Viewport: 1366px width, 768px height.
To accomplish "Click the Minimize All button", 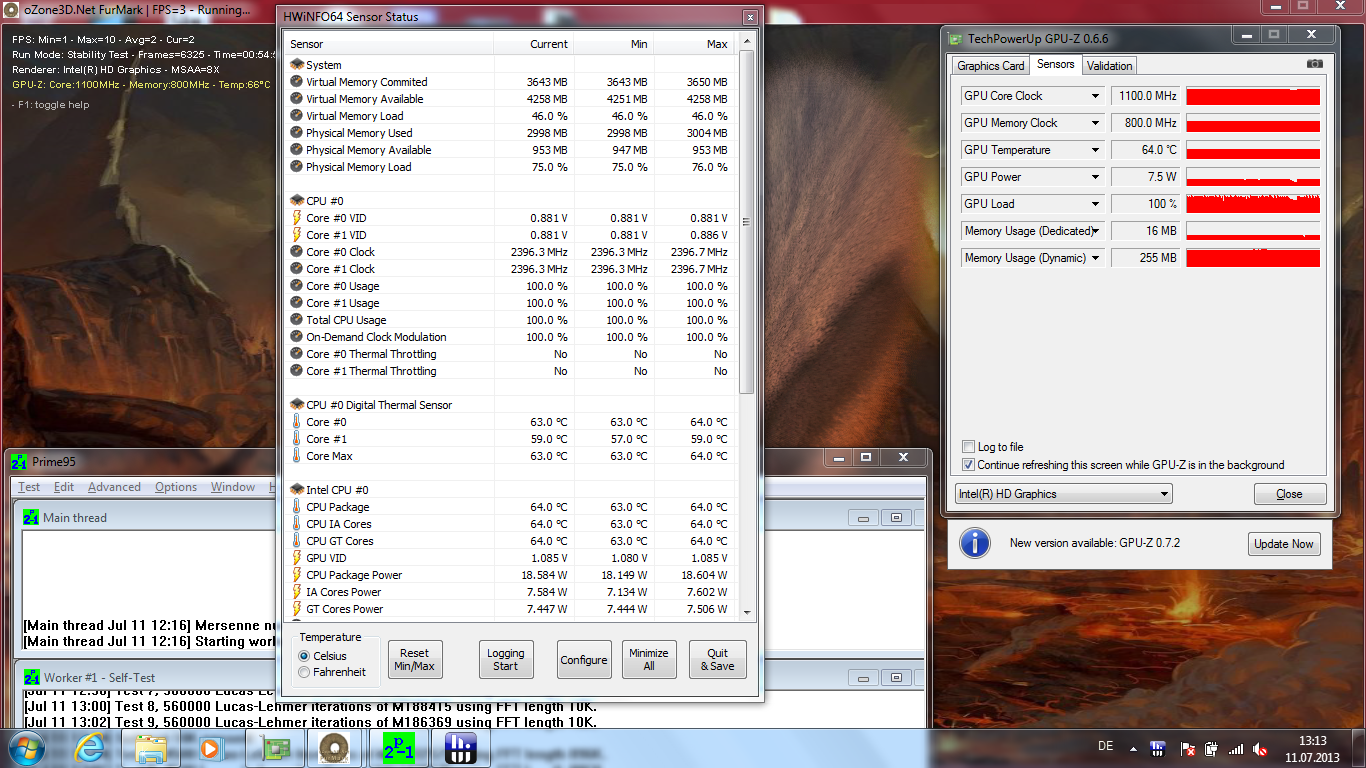I will click(649, 660).
